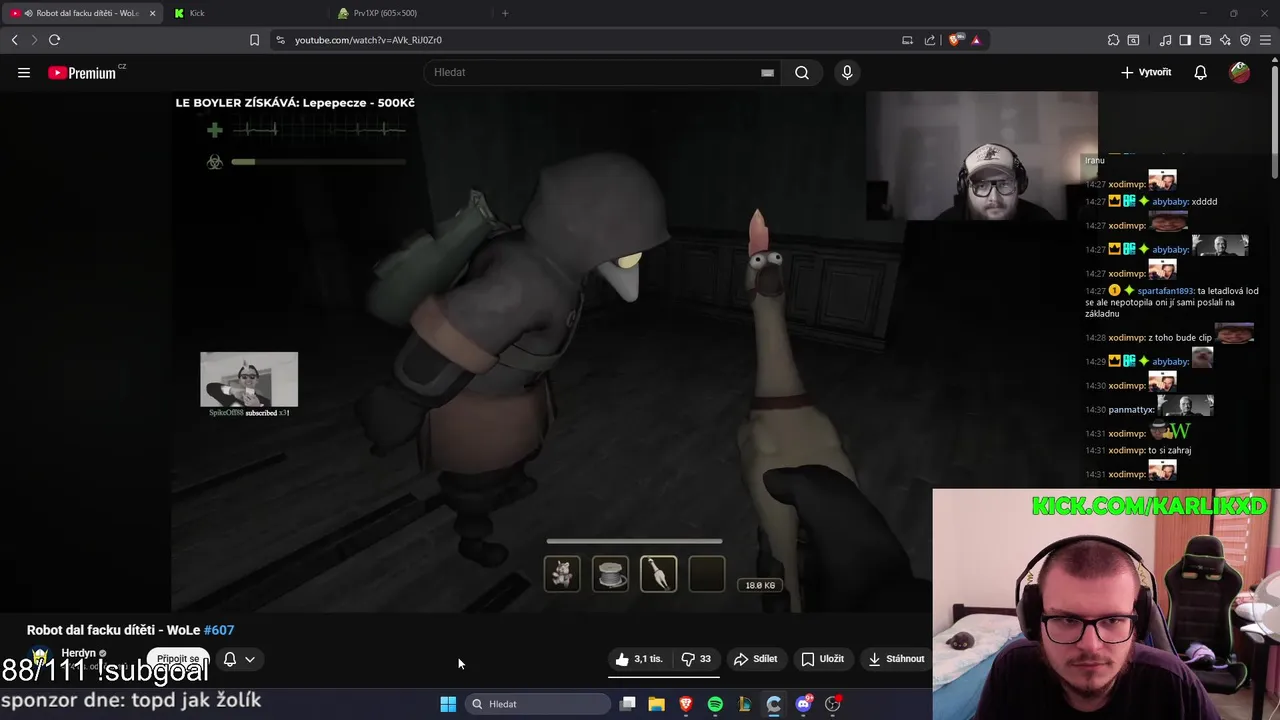This screenshot has height=720, width=1280.
Task: Toggle the Brave sidebar panel
Action: click(1185, 40)
